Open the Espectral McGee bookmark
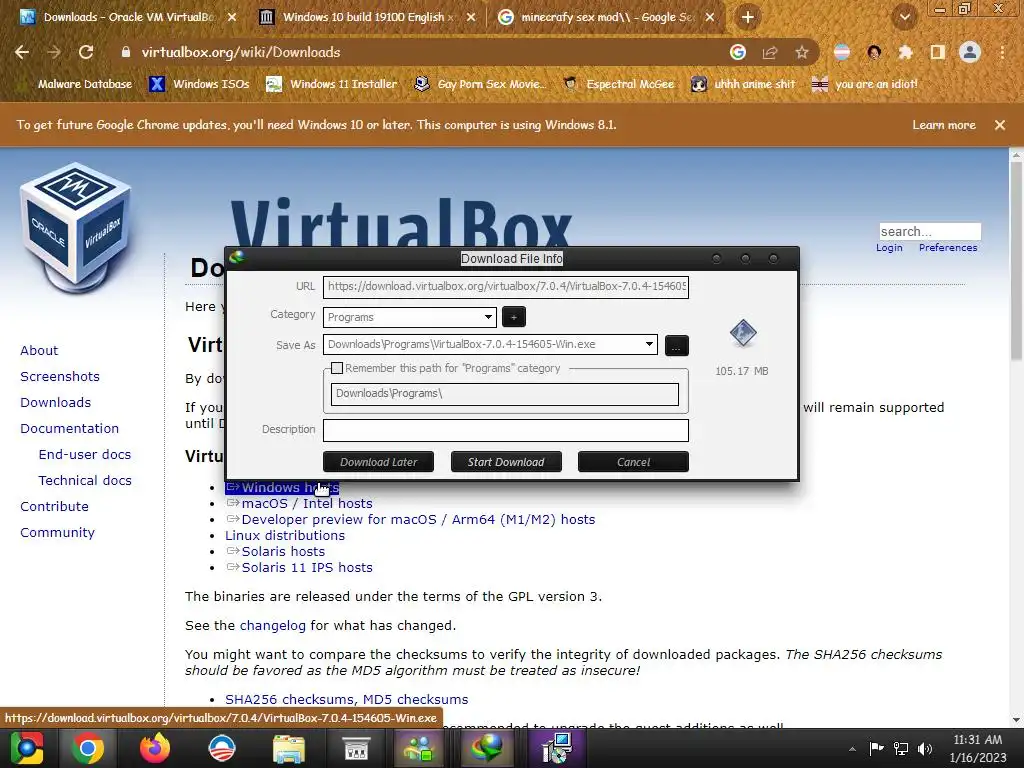The height and width of the screenshot is (768, 1024). 618,84
